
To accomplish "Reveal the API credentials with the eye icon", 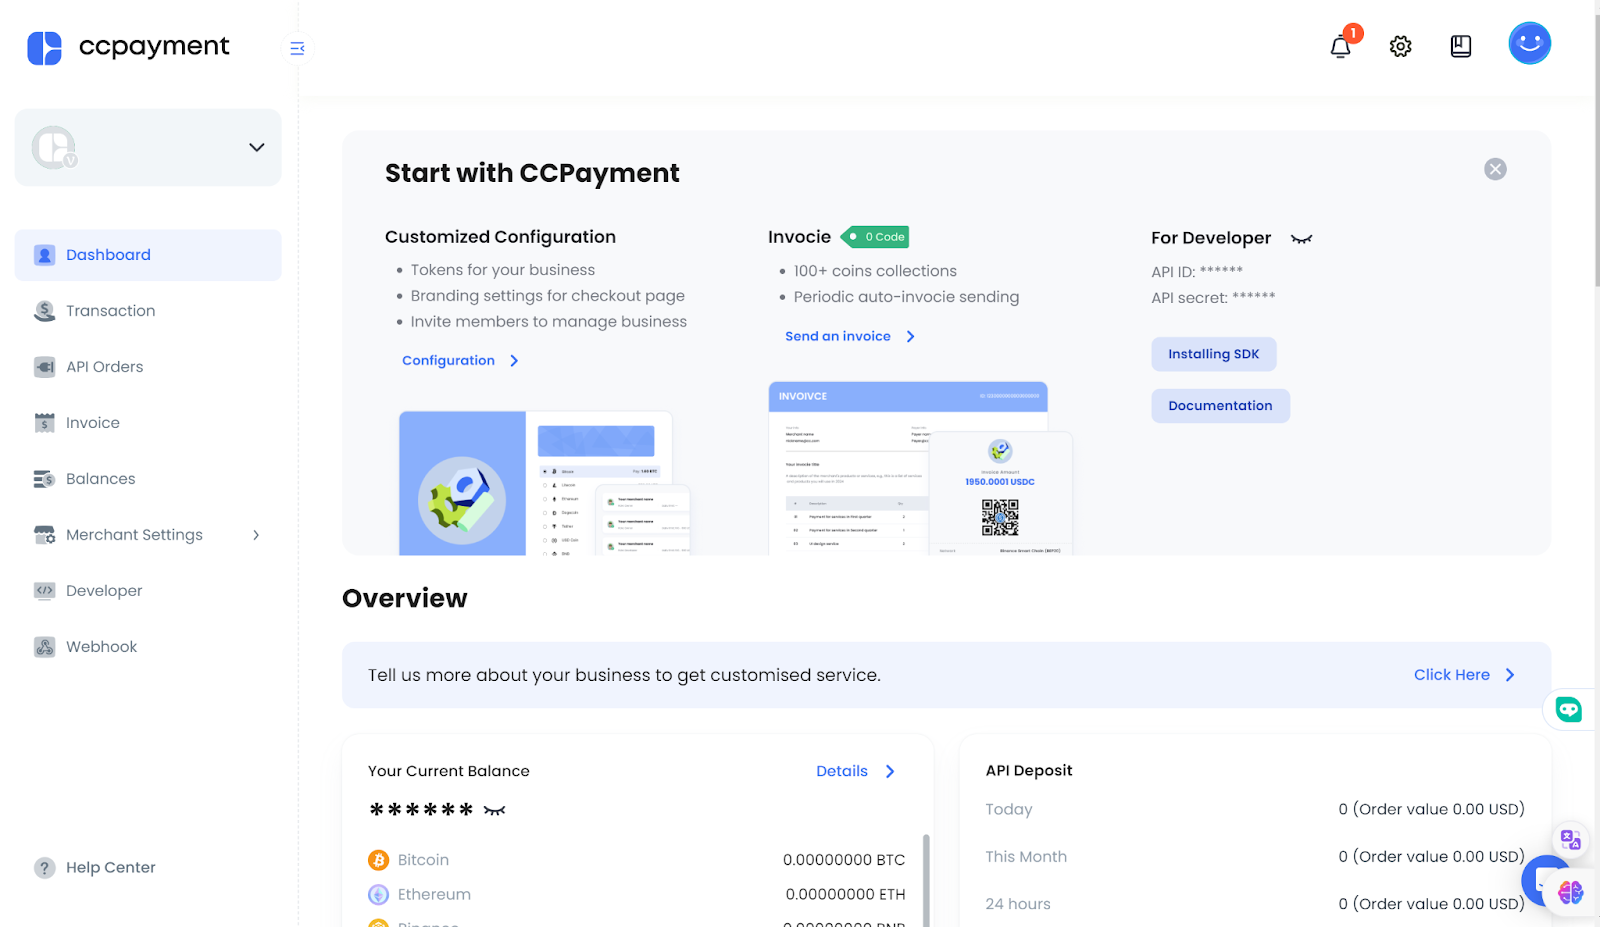I will point(1301,239).
